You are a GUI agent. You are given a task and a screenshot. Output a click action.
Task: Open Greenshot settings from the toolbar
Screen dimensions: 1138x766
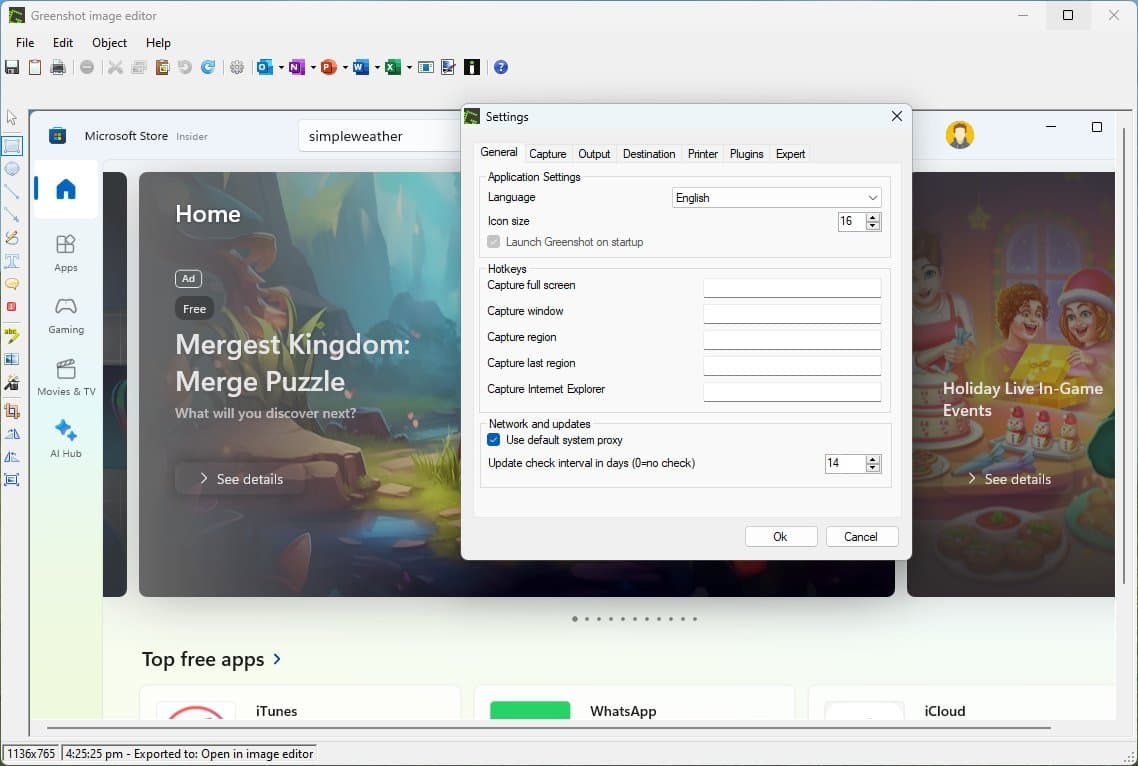[x=237, y=67]
